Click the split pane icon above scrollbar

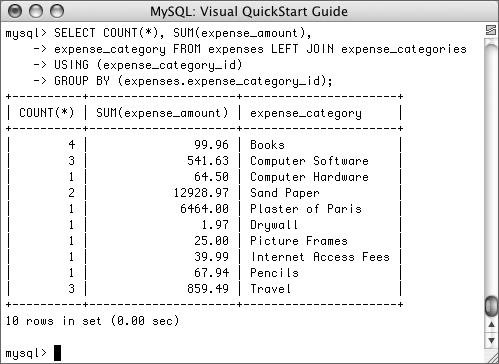[491, 30]
